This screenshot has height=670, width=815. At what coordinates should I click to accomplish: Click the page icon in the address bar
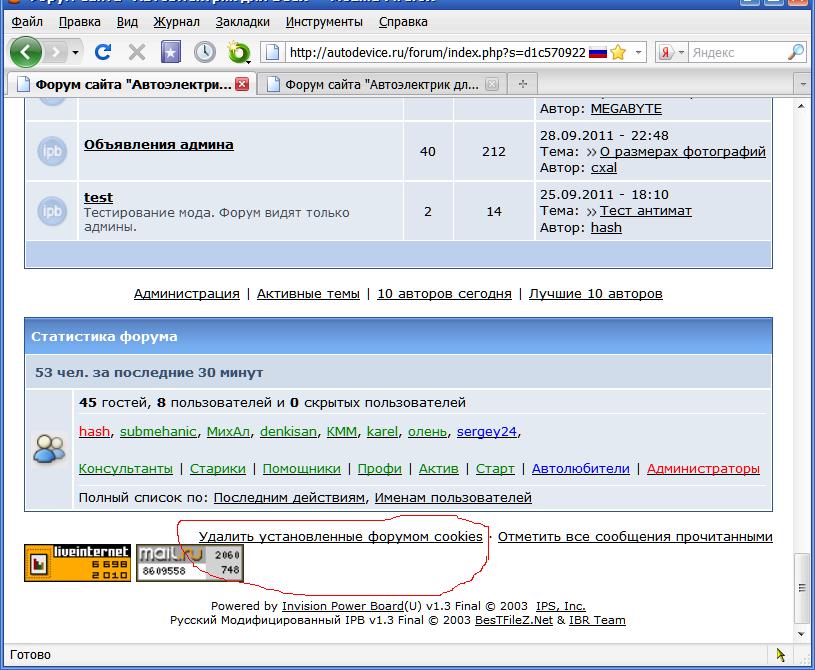pyautogui.click(x=272, y=52)
